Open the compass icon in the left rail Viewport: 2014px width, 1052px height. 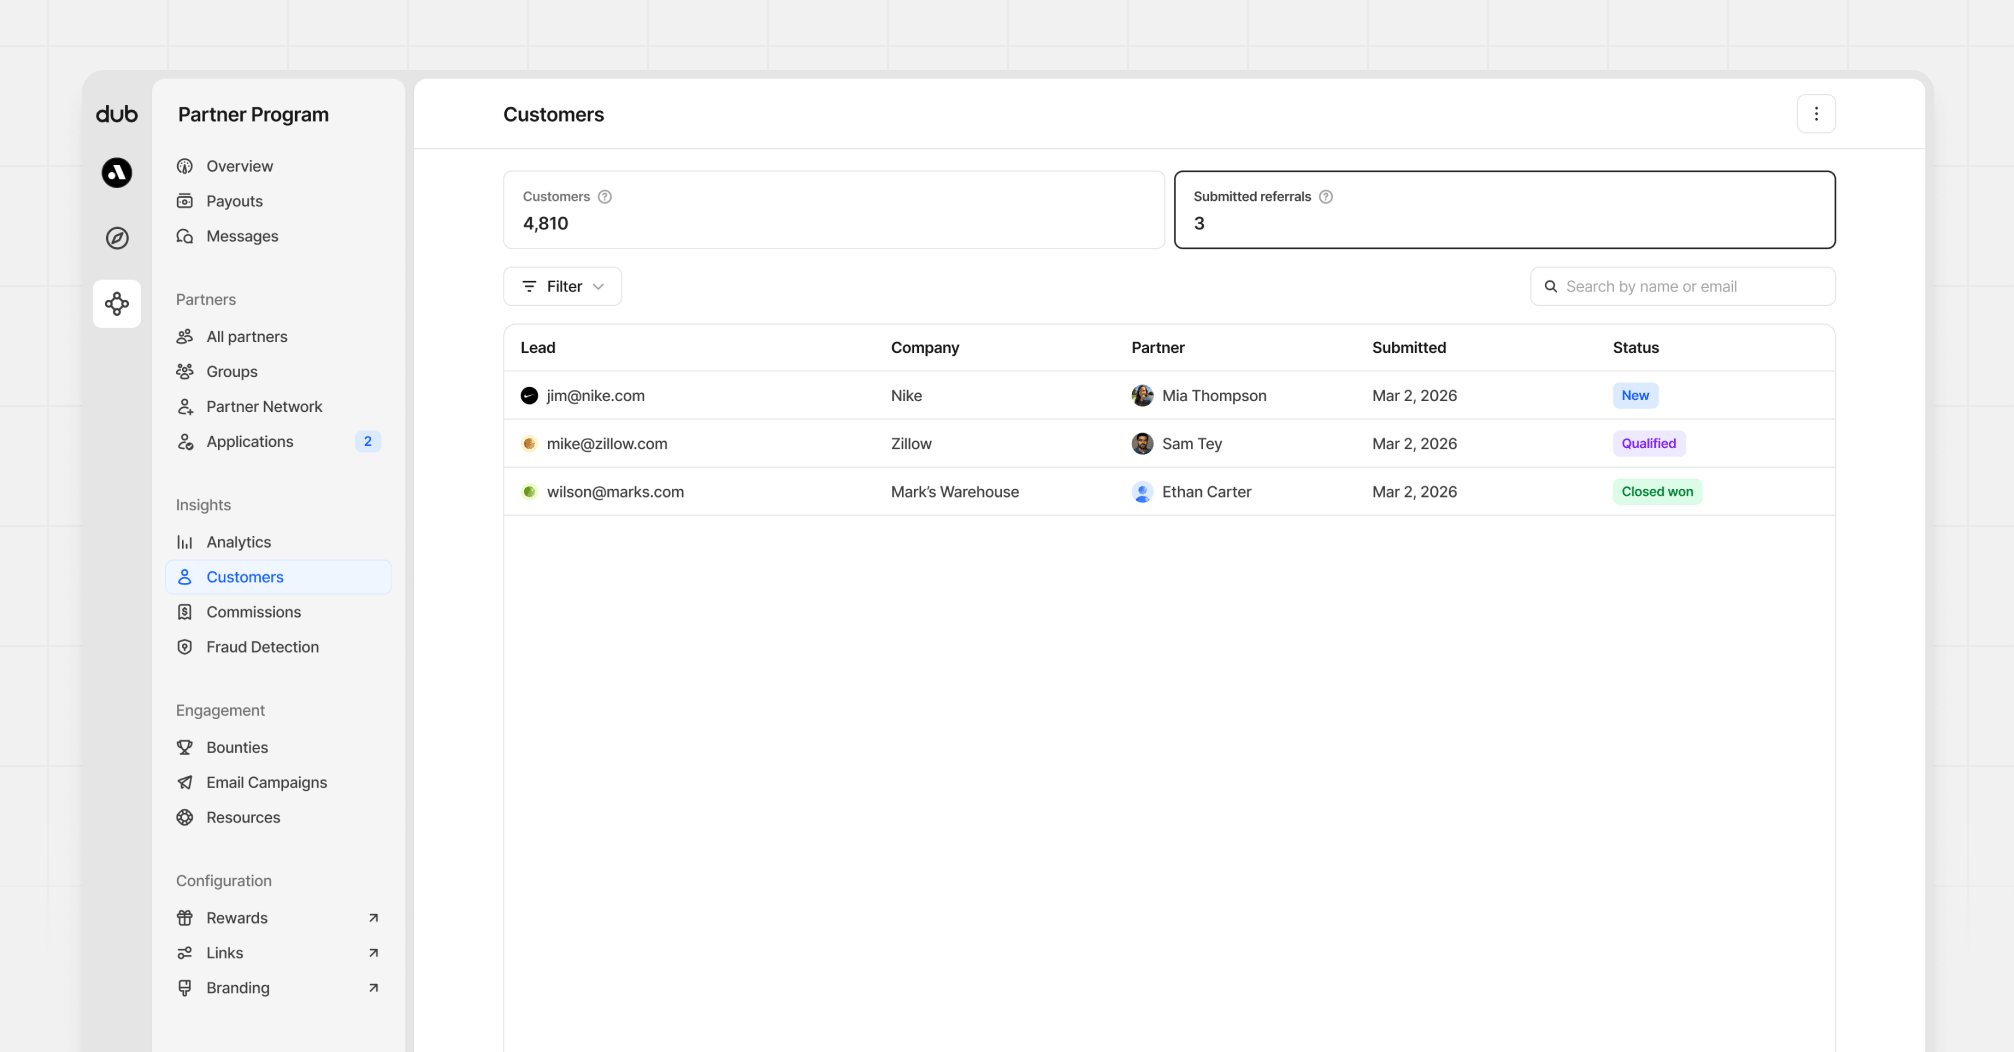(117, 238)
